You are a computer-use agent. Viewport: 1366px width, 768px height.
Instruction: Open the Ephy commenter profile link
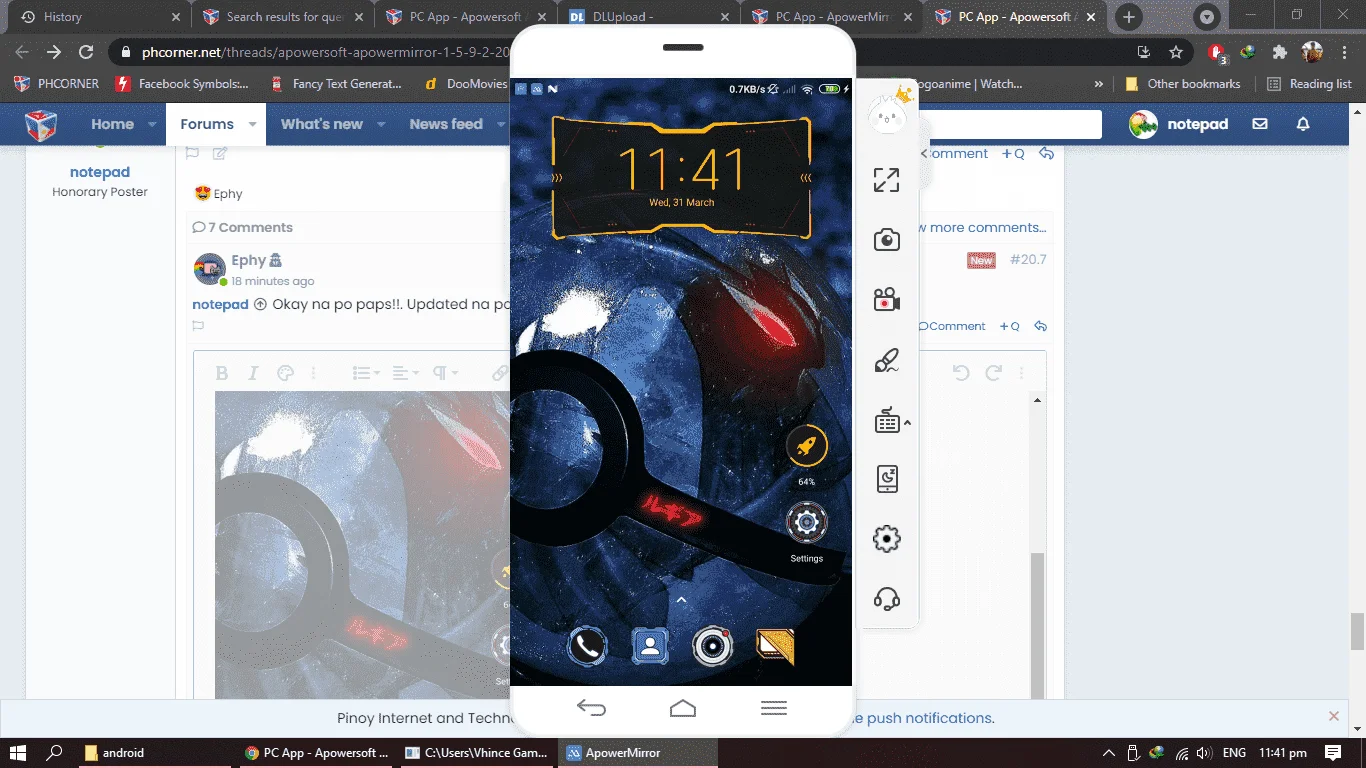coord(248,260)
